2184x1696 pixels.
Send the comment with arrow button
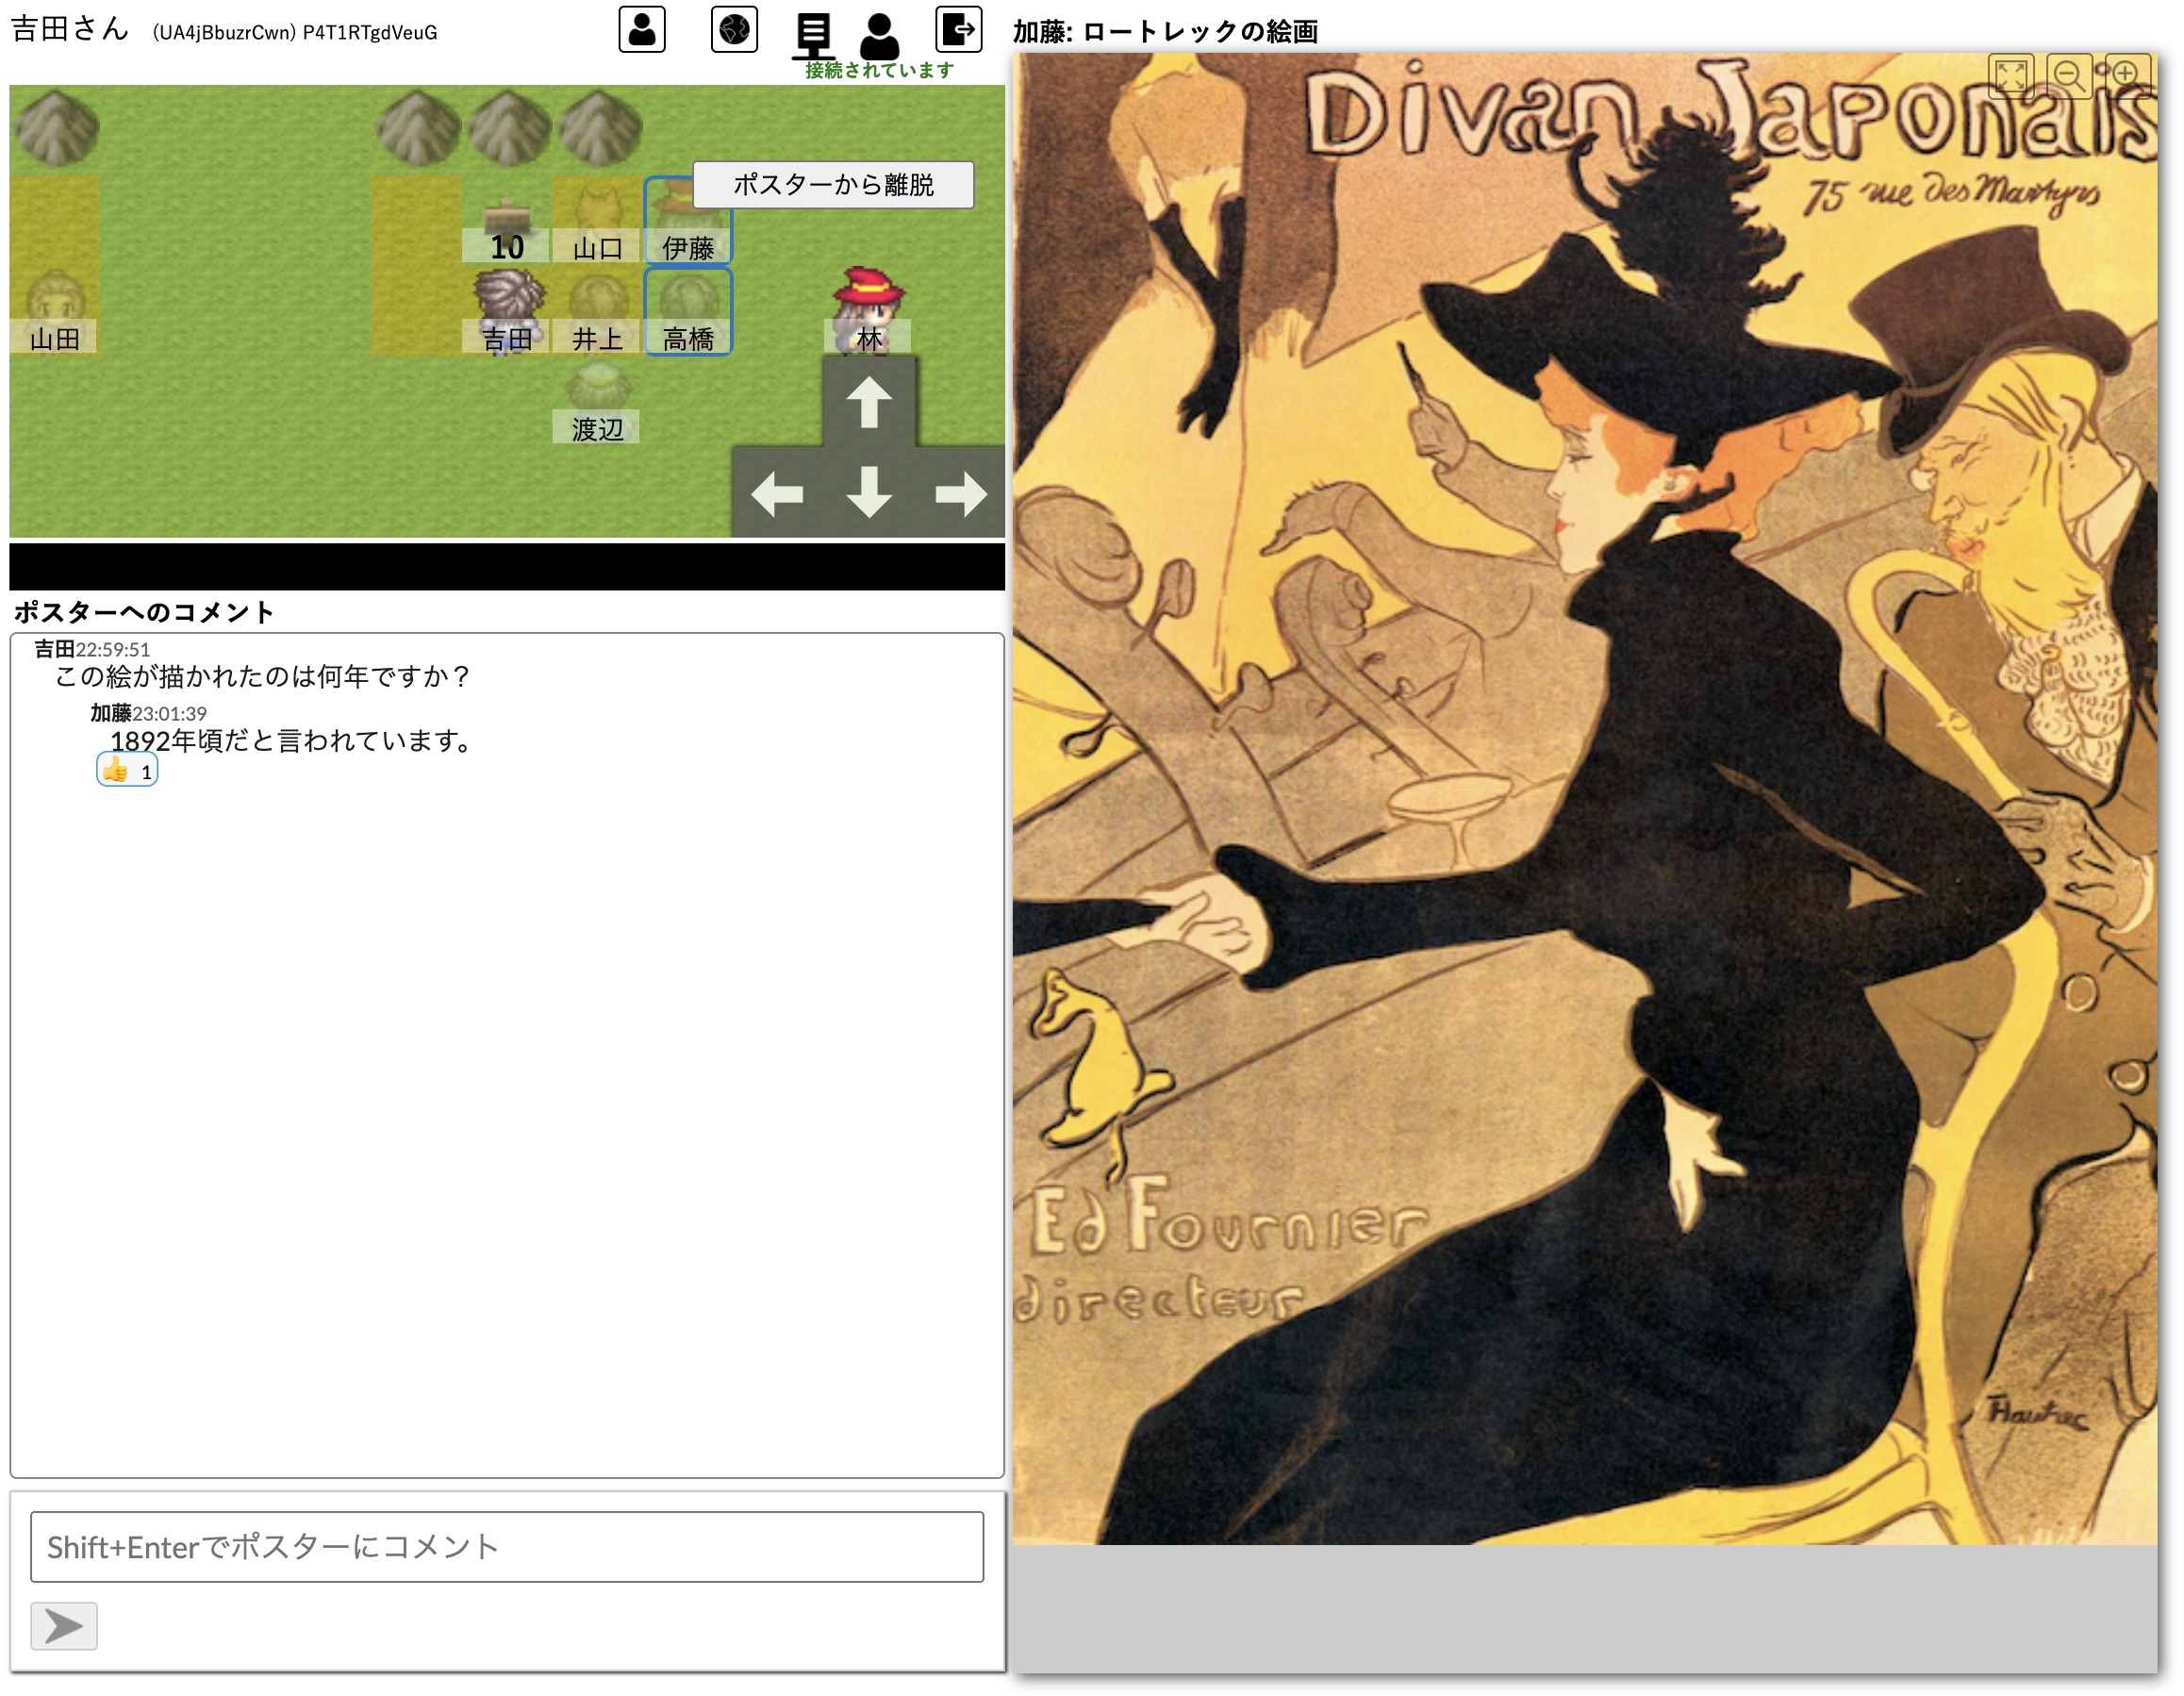pyautogui.click(x=64, y=1626)
